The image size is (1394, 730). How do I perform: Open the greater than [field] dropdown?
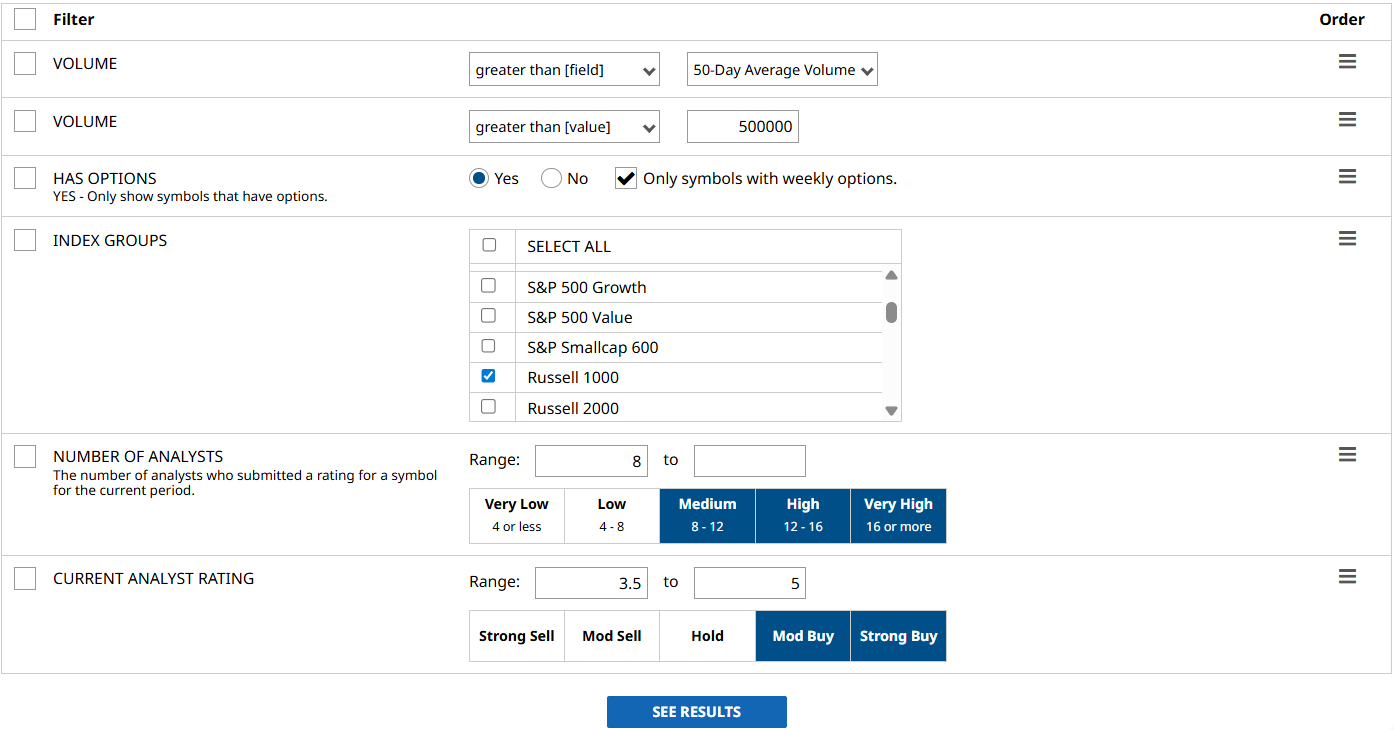pyautogui.click(x=564, y=70)
